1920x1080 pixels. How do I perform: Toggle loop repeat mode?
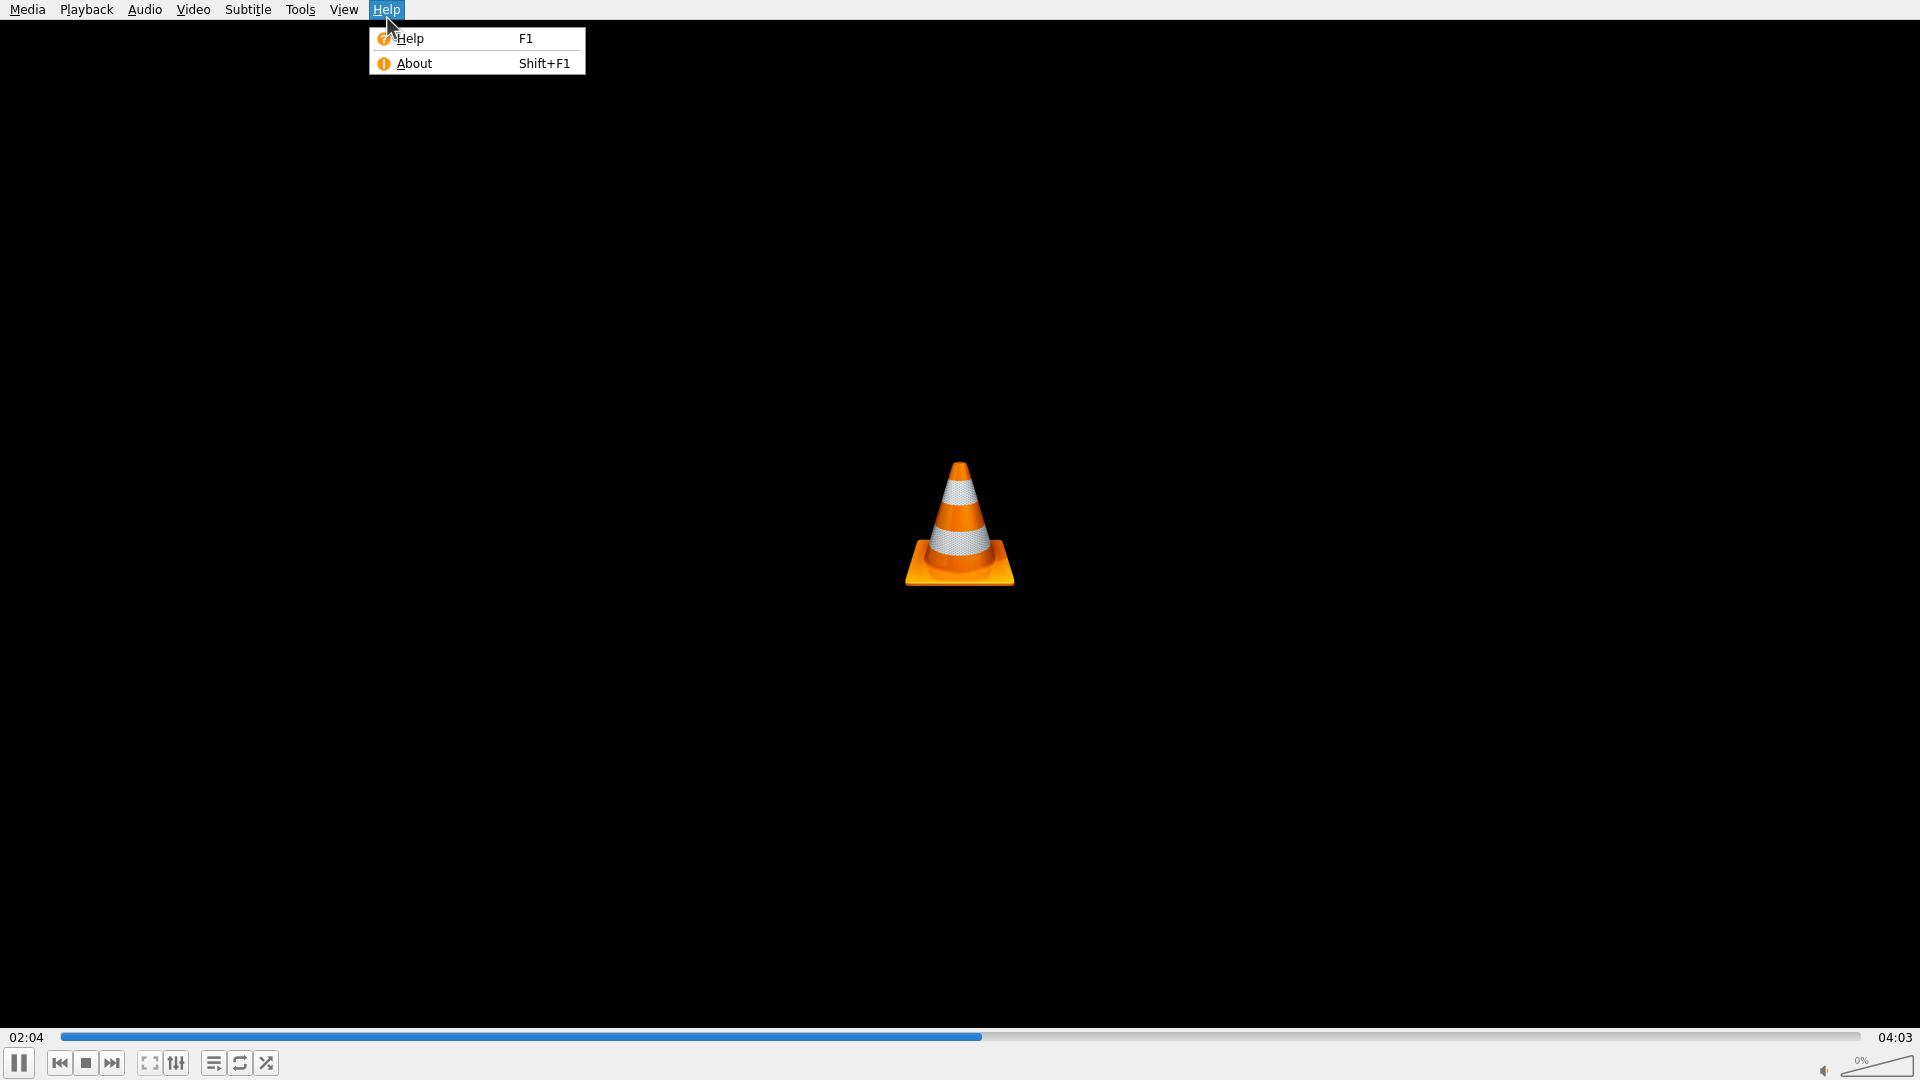(240, 1063)
